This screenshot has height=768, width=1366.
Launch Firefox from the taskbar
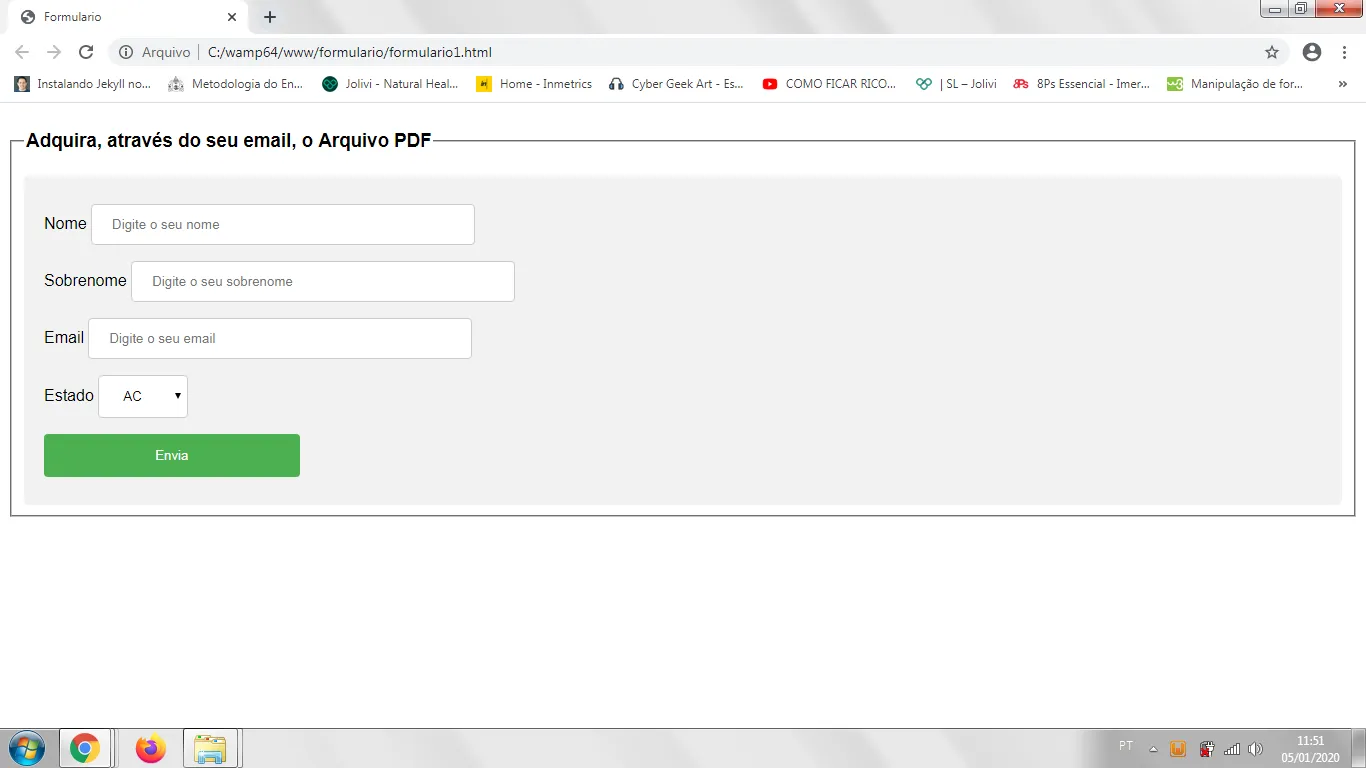click(151, 748)
